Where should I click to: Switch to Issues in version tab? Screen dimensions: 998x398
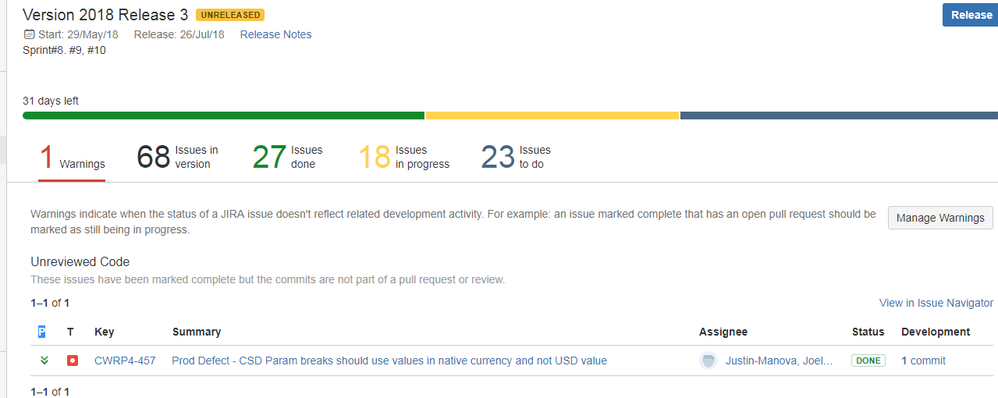point(178,157)
